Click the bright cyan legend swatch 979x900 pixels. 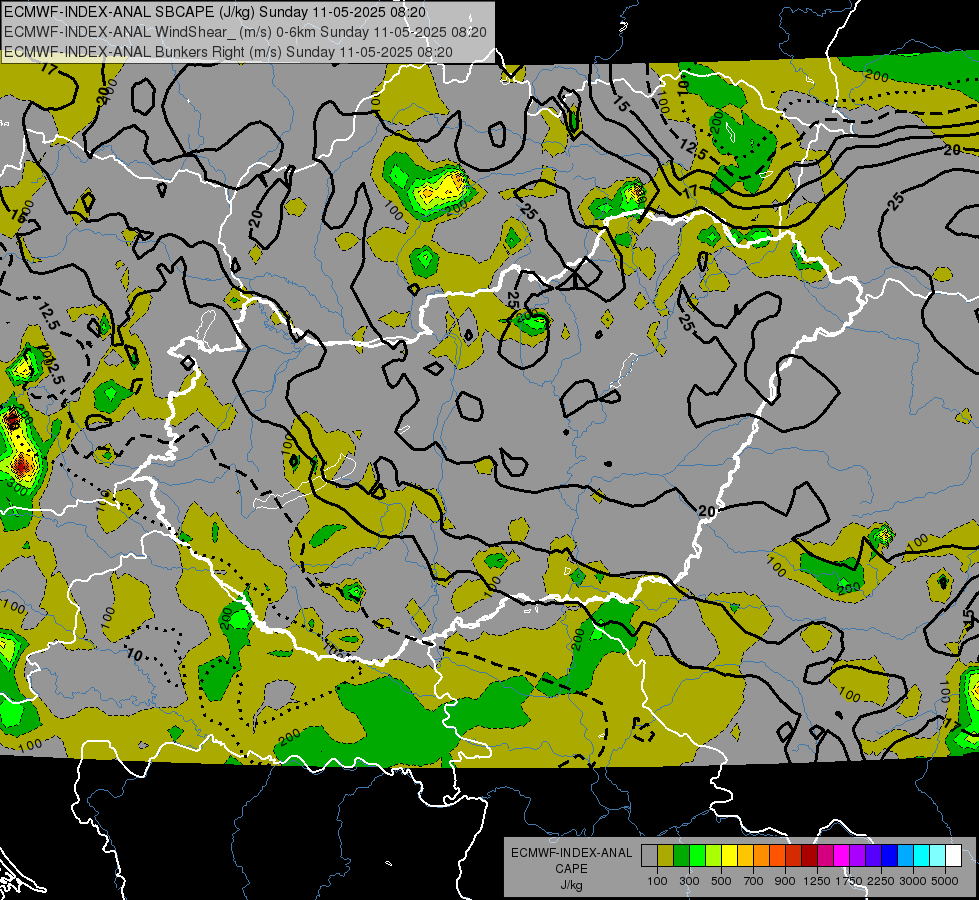[x=922, y=855]
